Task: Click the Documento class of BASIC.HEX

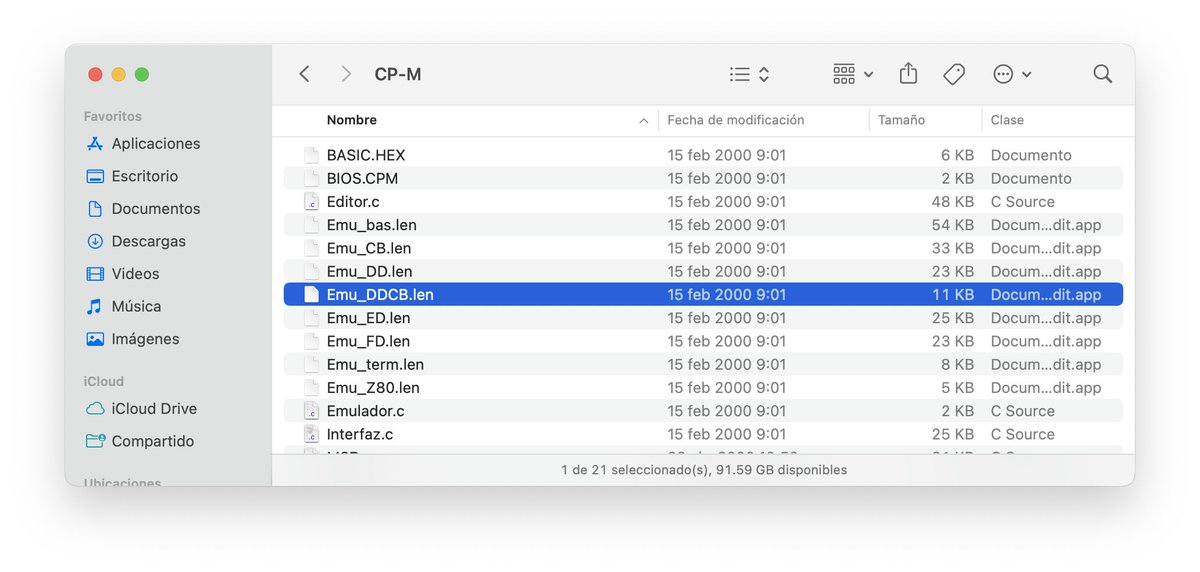Action: click(x=1031, y=155)
